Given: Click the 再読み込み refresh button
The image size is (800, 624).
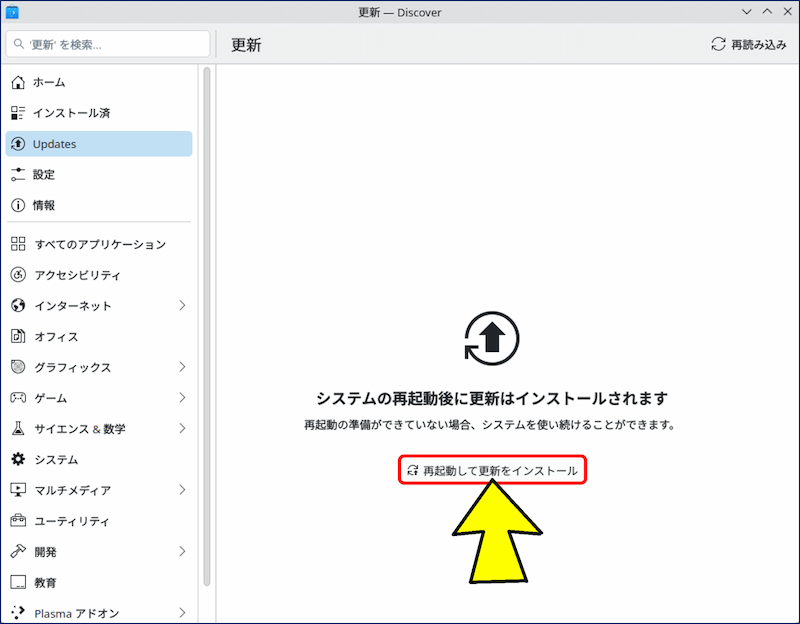Looking at the screenshot, I should (749, 45).
